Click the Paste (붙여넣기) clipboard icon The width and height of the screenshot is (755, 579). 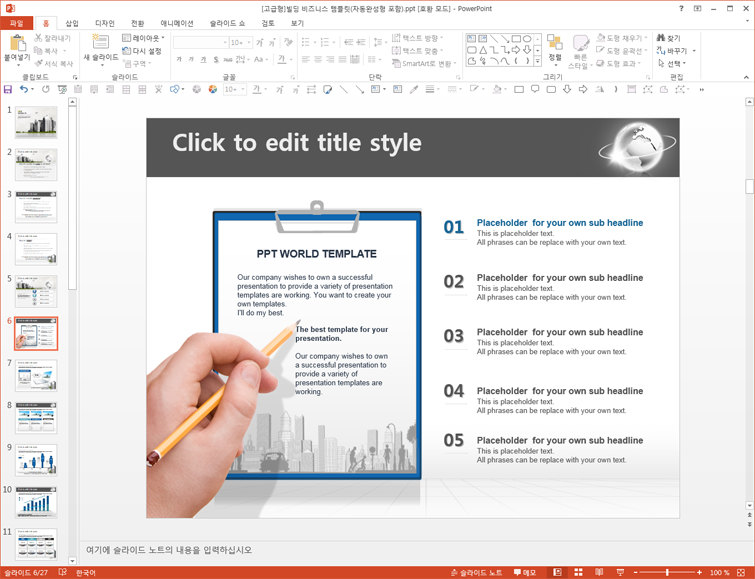(x=18, y=43)
